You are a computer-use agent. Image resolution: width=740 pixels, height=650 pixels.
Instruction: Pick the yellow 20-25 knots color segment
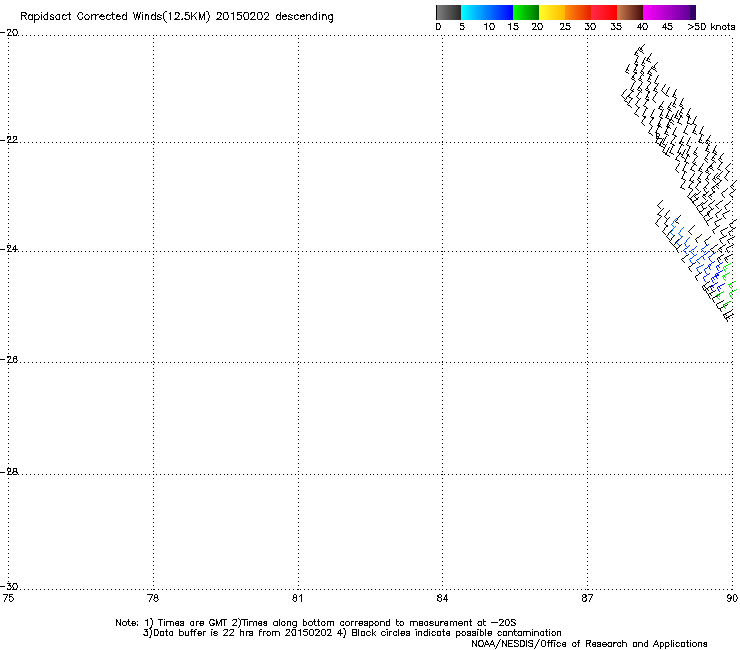[552, 12]
